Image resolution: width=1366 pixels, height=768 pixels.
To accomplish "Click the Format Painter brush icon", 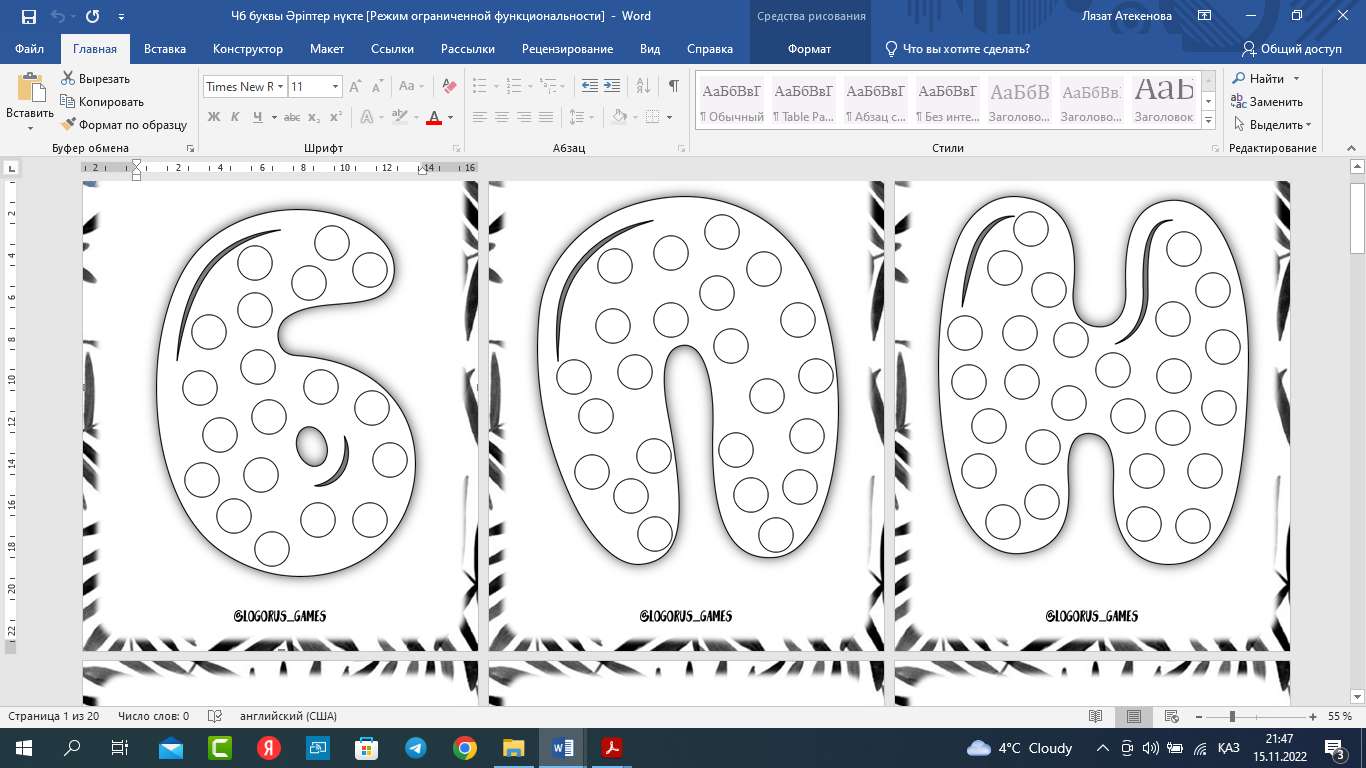I will click(x=68, y=125).
